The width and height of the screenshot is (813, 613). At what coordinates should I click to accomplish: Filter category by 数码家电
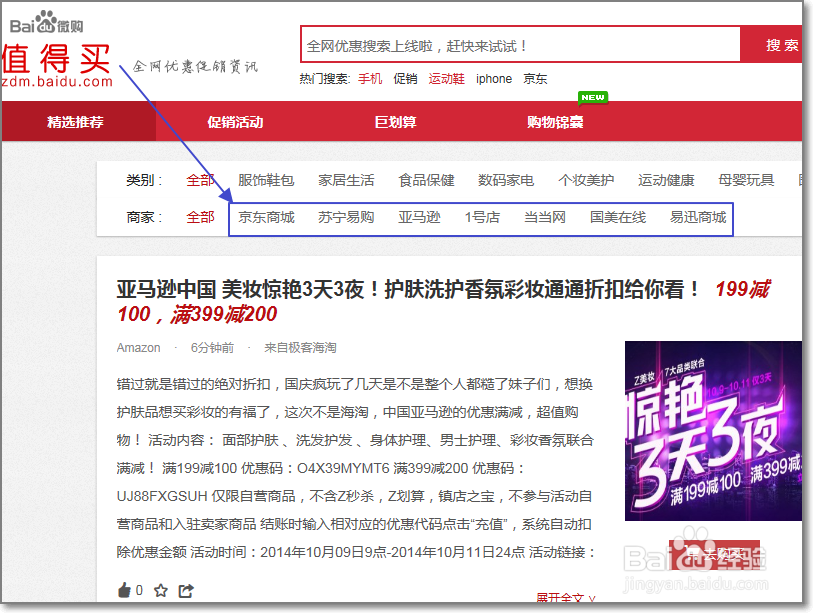[506, 180]
